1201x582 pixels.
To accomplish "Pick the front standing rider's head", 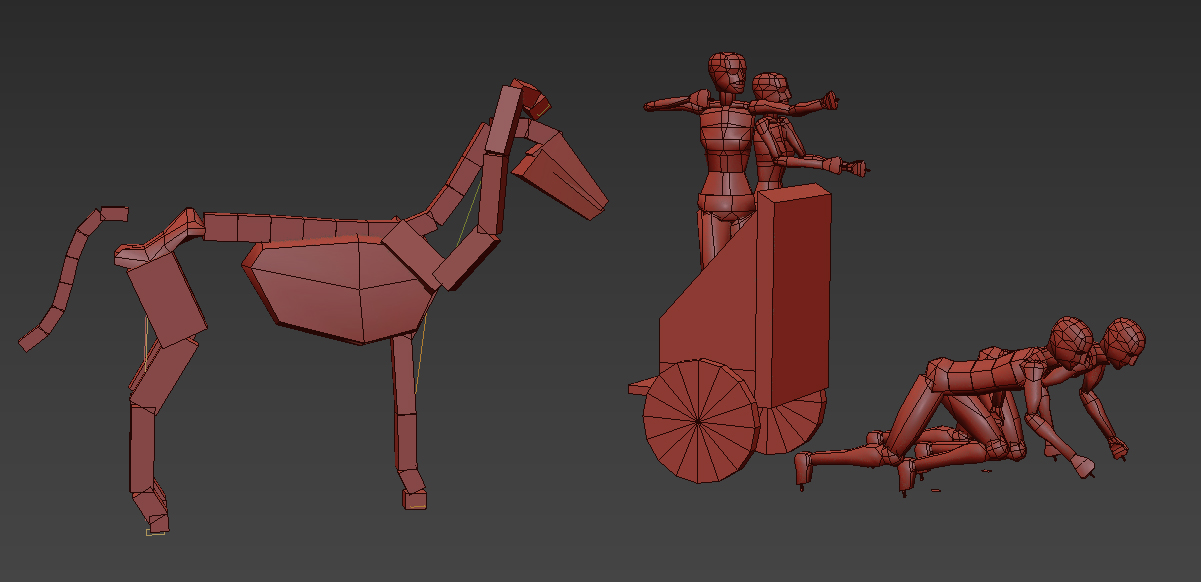I will [727, 75].
